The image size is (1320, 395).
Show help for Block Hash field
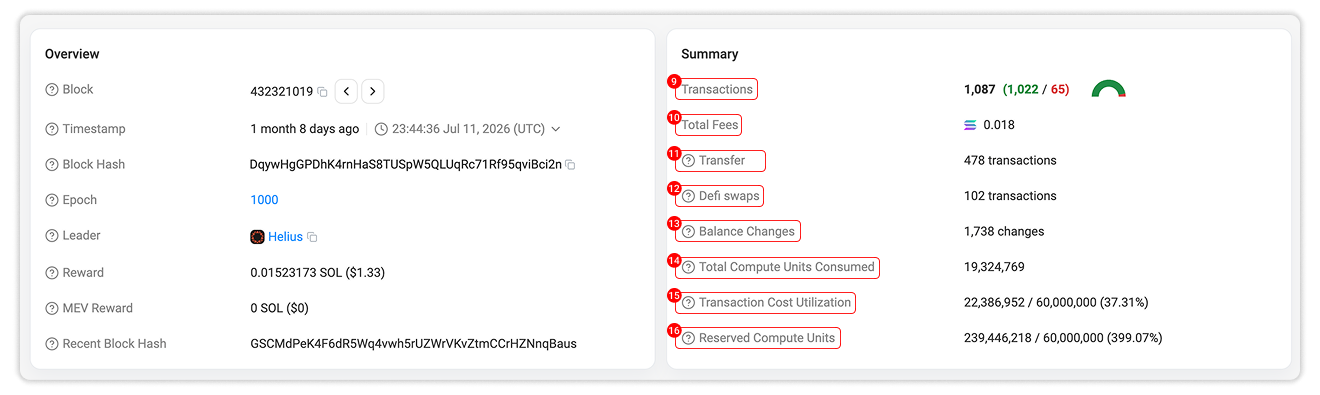(52, 165)
